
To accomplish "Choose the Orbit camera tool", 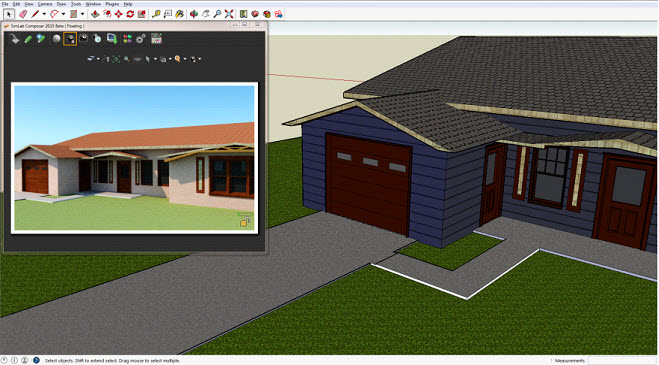I will point(194,14).
